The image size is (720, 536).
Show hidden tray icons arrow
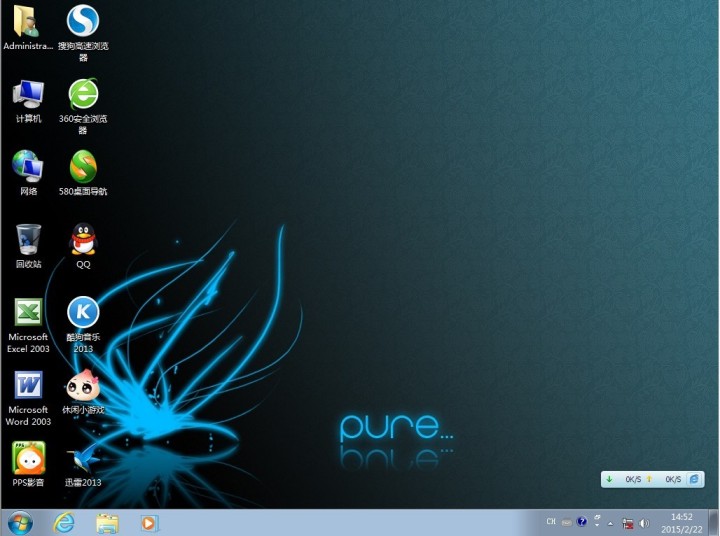610,522
